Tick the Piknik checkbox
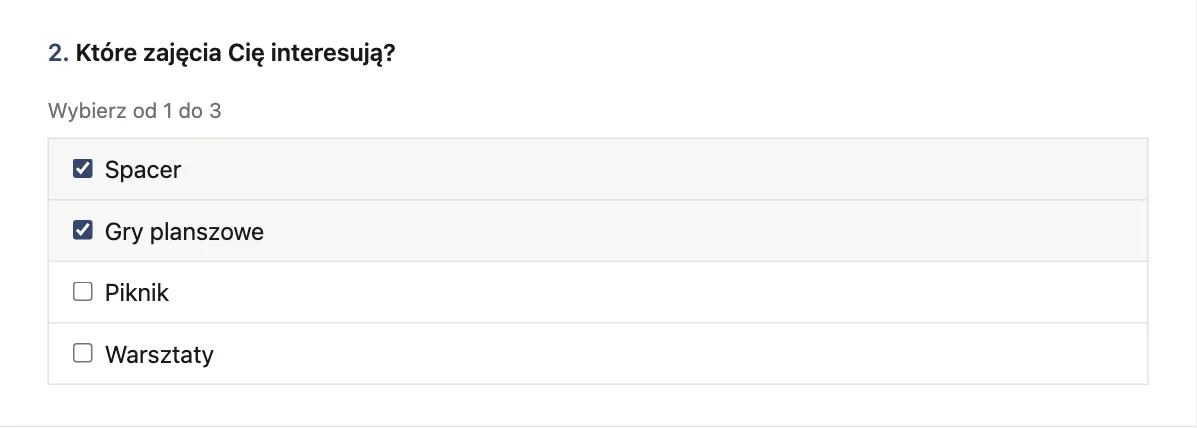Screen dimensions: 1197x428 (82, 291)
